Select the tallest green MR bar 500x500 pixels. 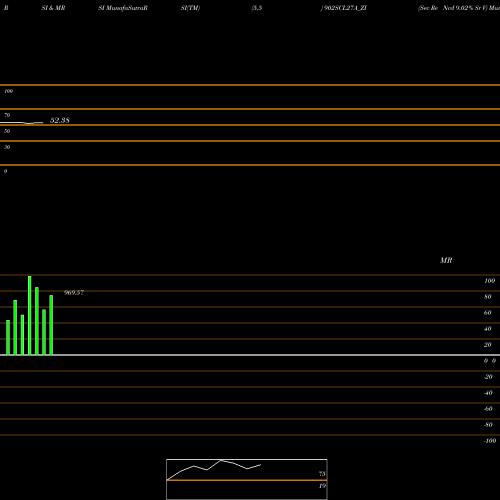click(x=30, y=315)
